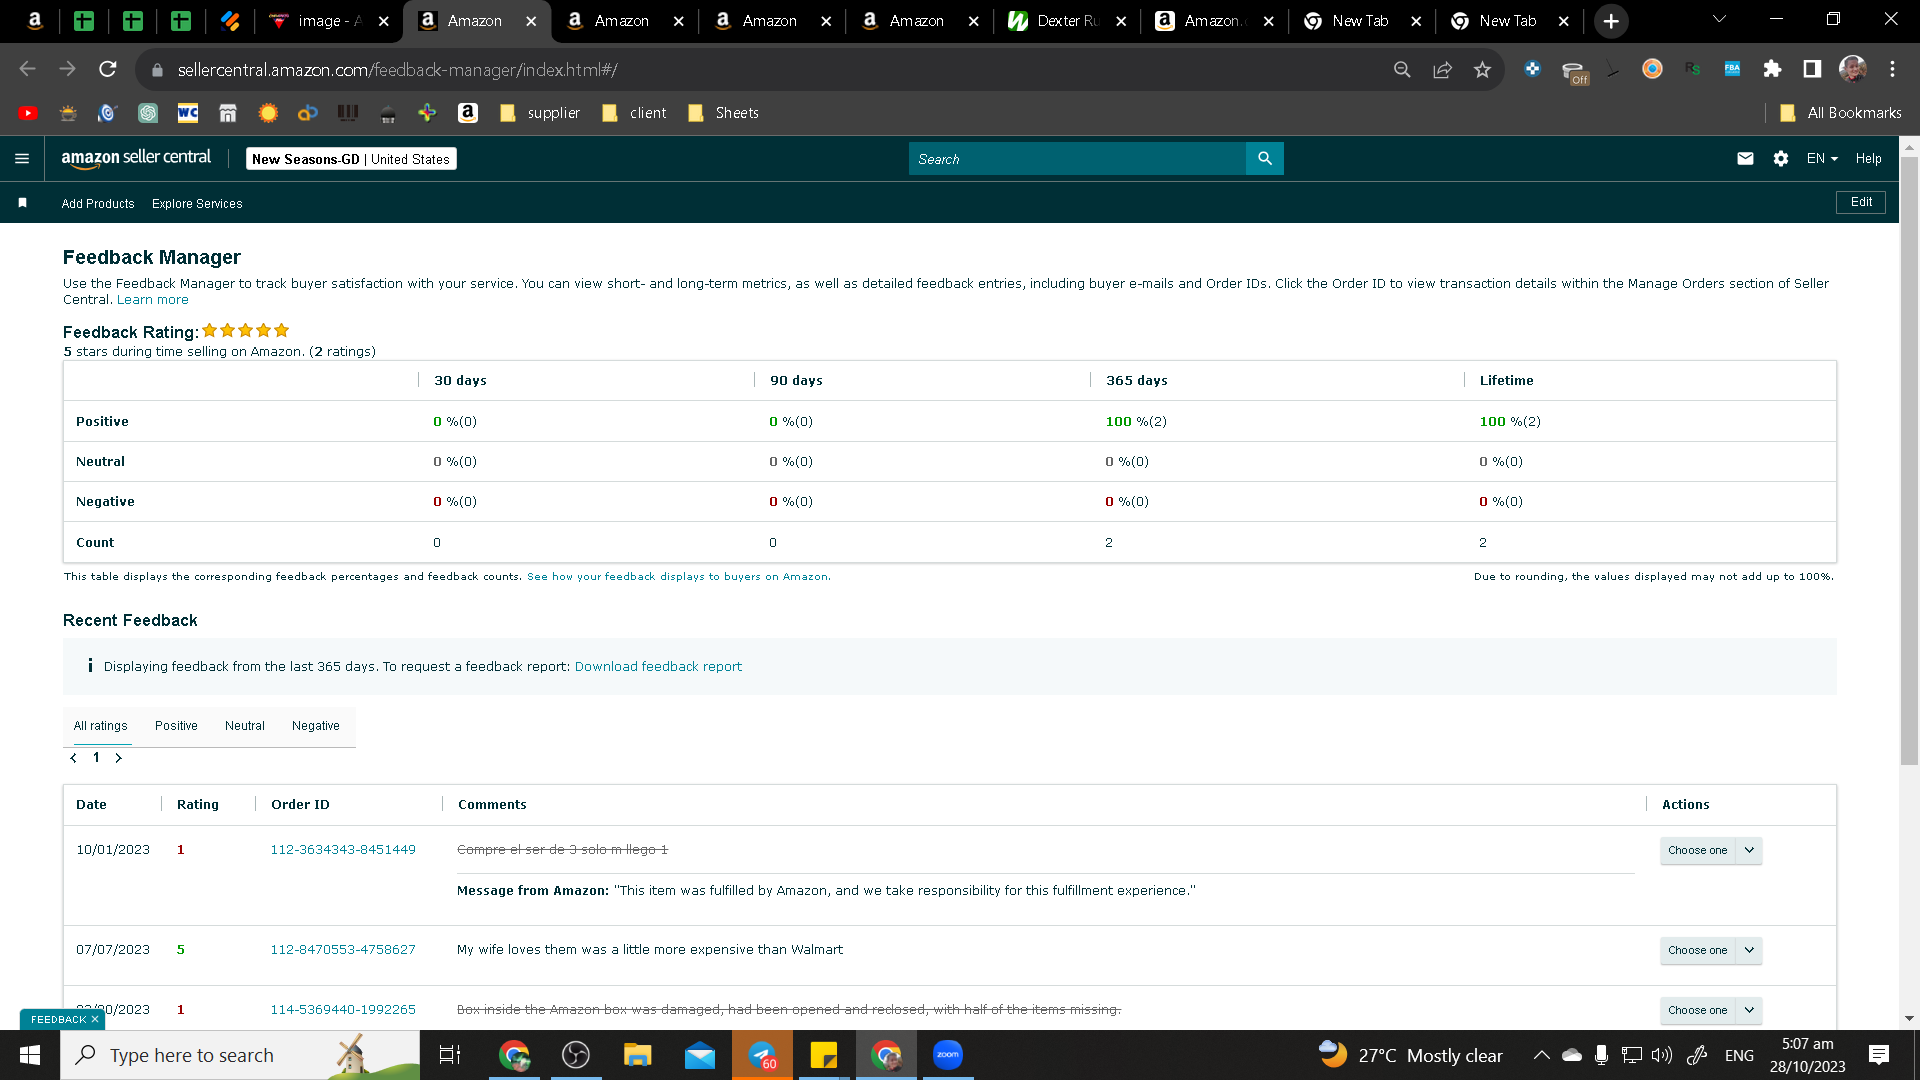Viewport: 1920px width, 1080px height.
Task: Select the Negative feedback tab
Action: [316, 726]
